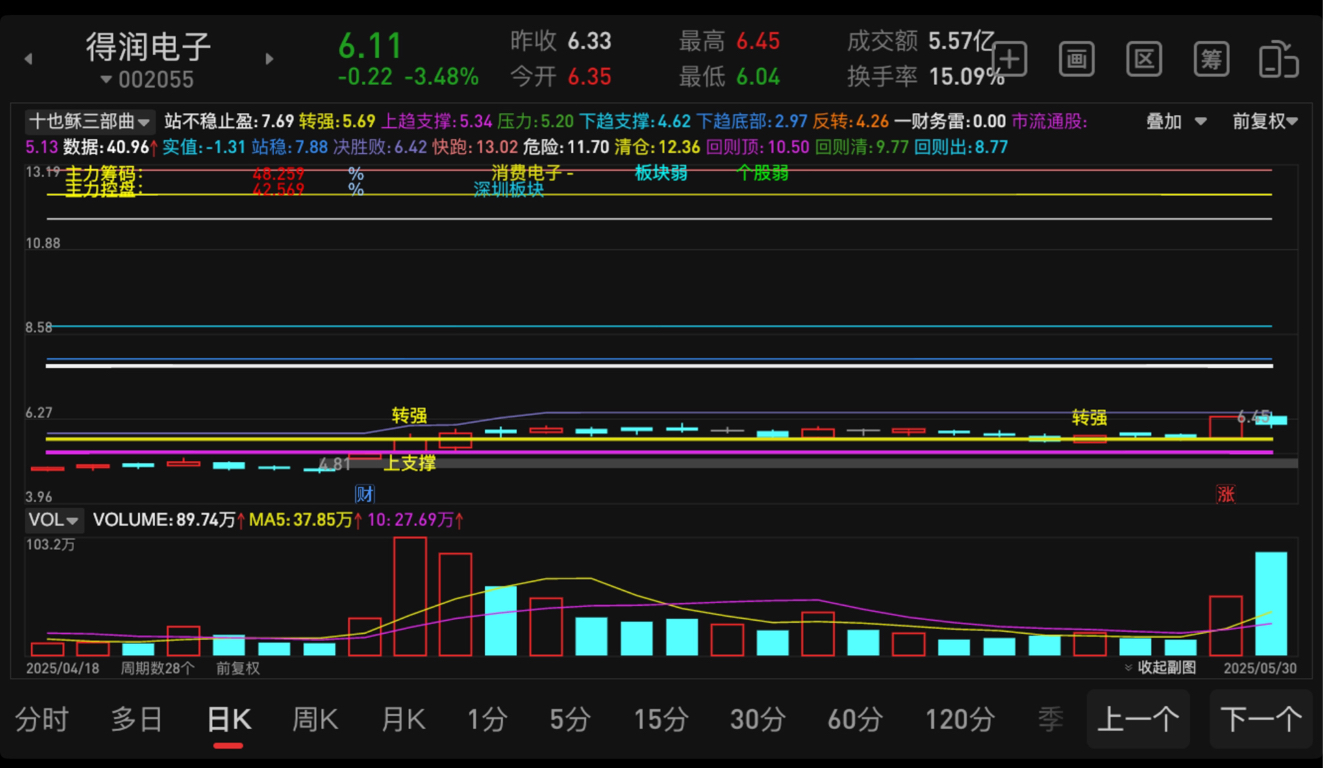The width and height of the screenshot is (1323, 768).
Task: Tap the 换手率 15.09% value
Action: click(966, 76)
